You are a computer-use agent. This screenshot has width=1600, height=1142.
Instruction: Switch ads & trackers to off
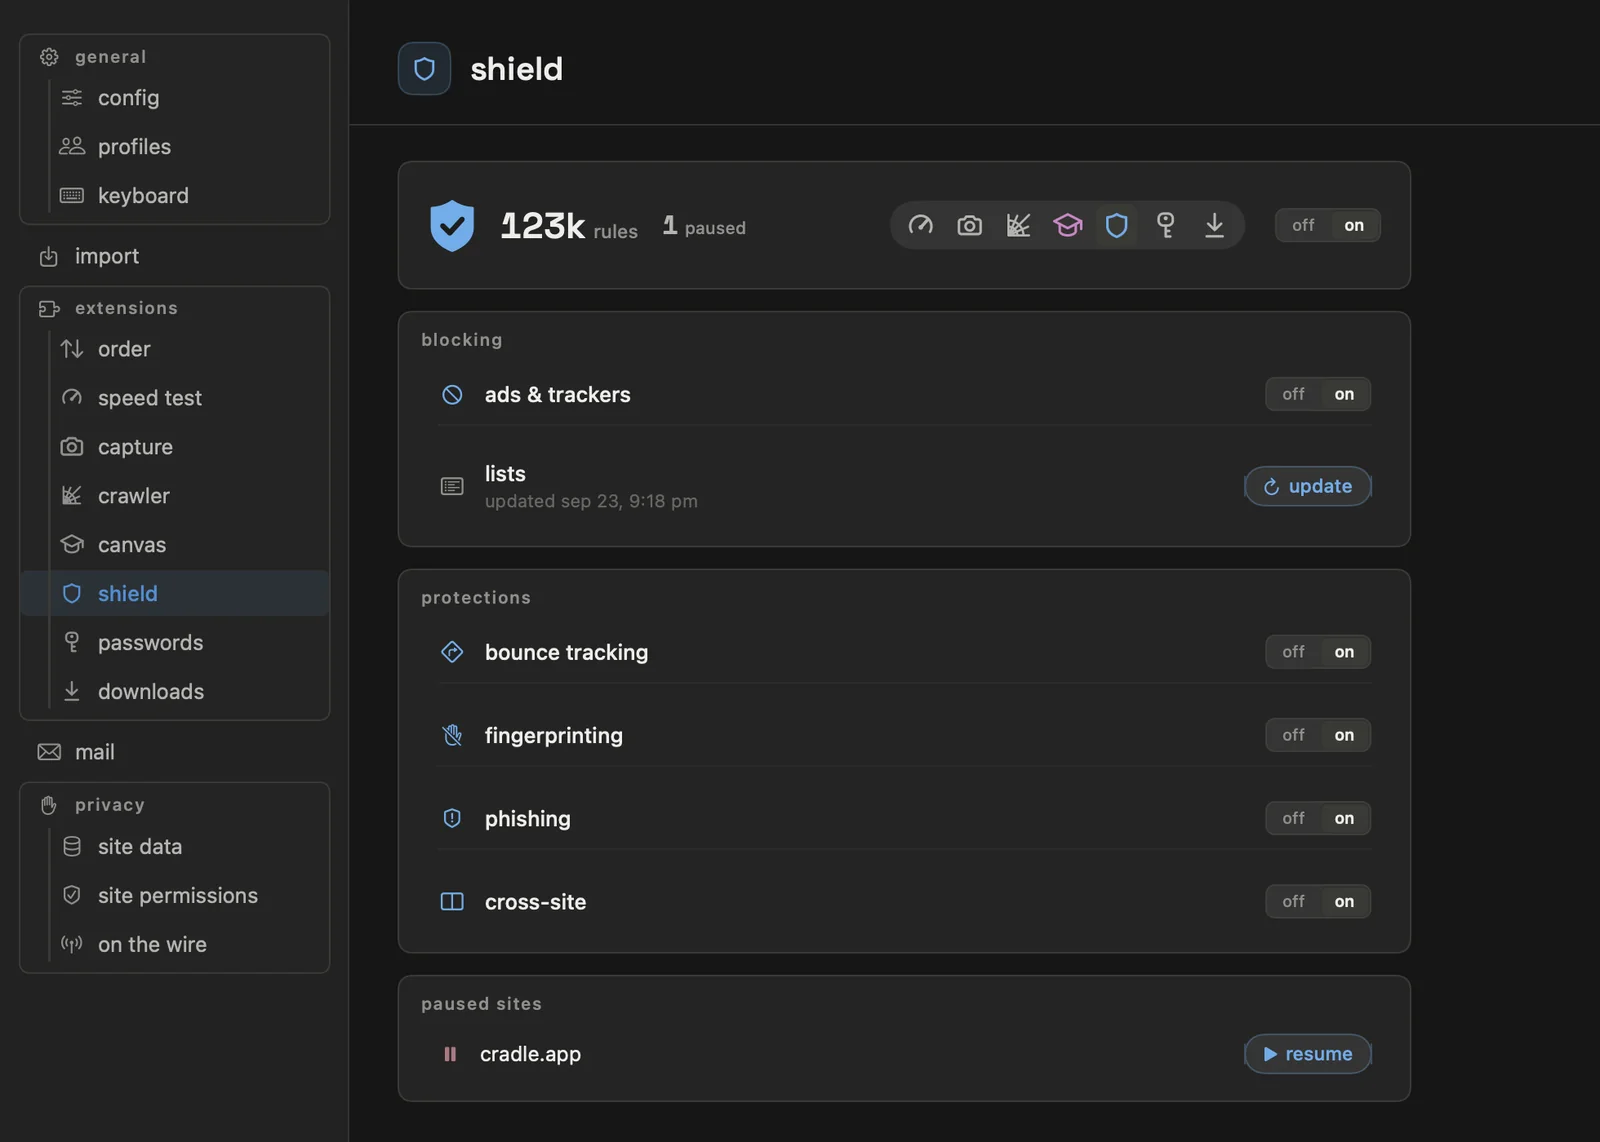tap(1293, 394)
